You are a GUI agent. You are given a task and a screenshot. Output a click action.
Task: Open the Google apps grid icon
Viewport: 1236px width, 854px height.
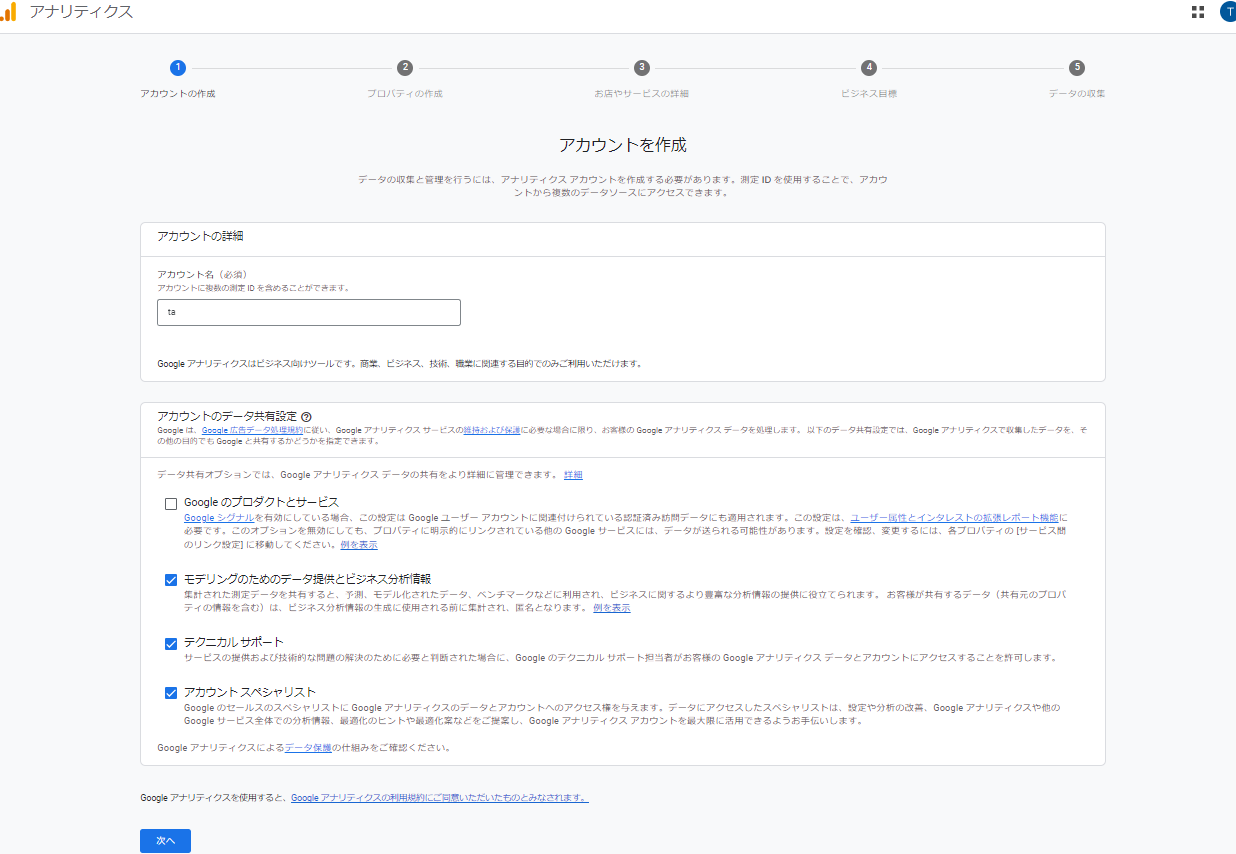point(1198,12)
